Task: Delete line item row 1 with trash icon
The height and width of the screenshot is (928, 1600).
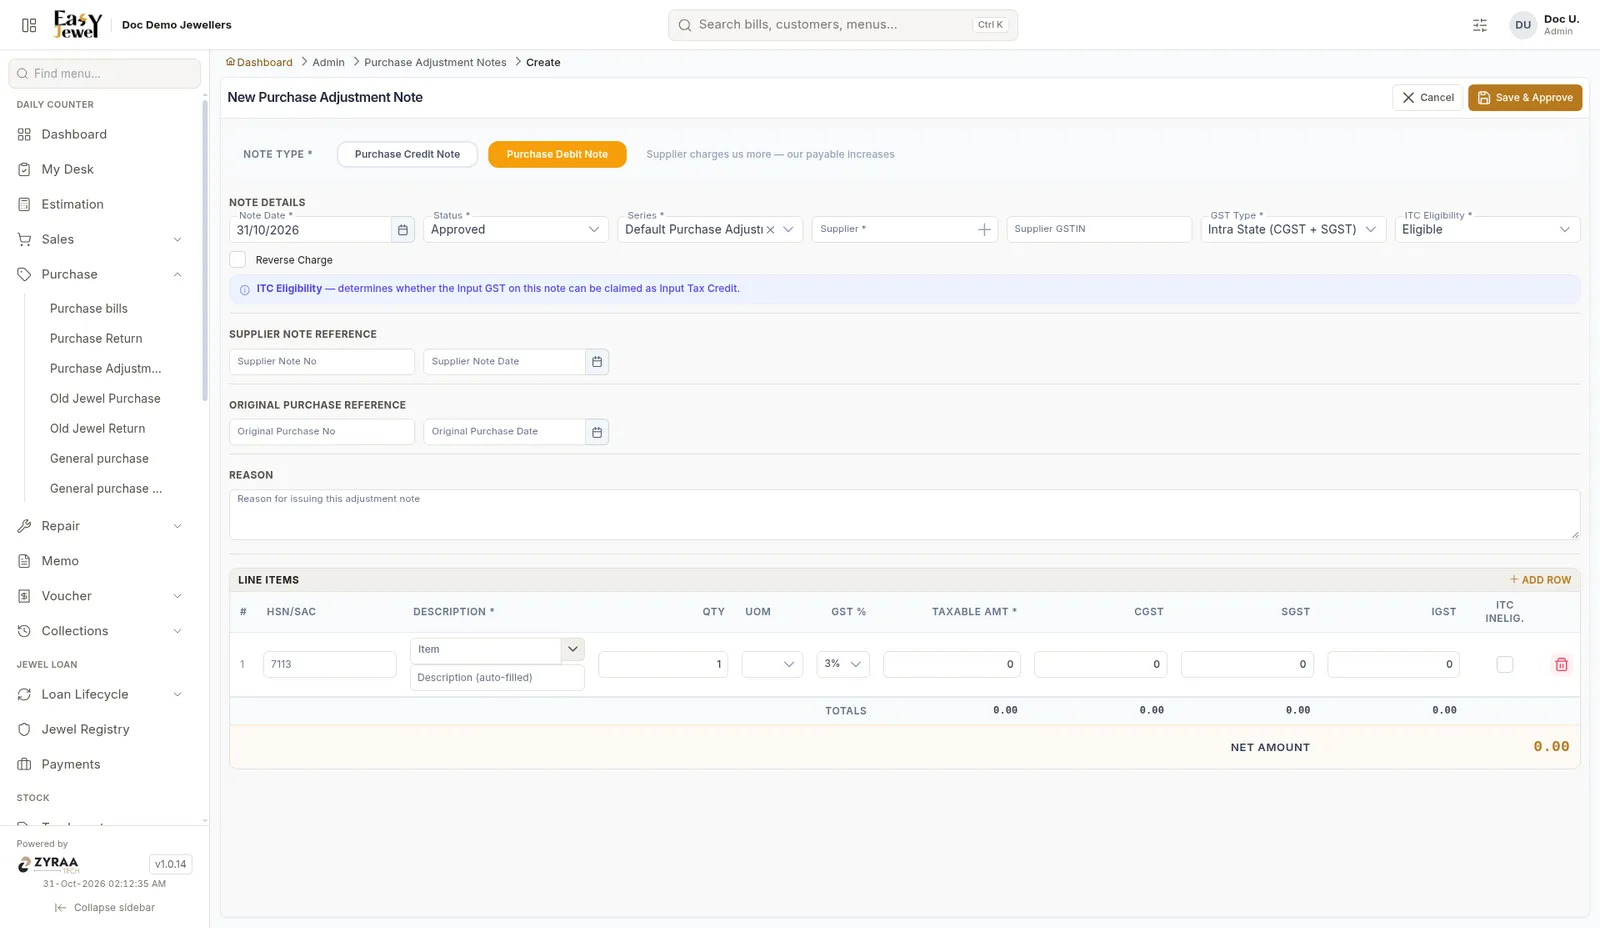Action: [1561, 664]
